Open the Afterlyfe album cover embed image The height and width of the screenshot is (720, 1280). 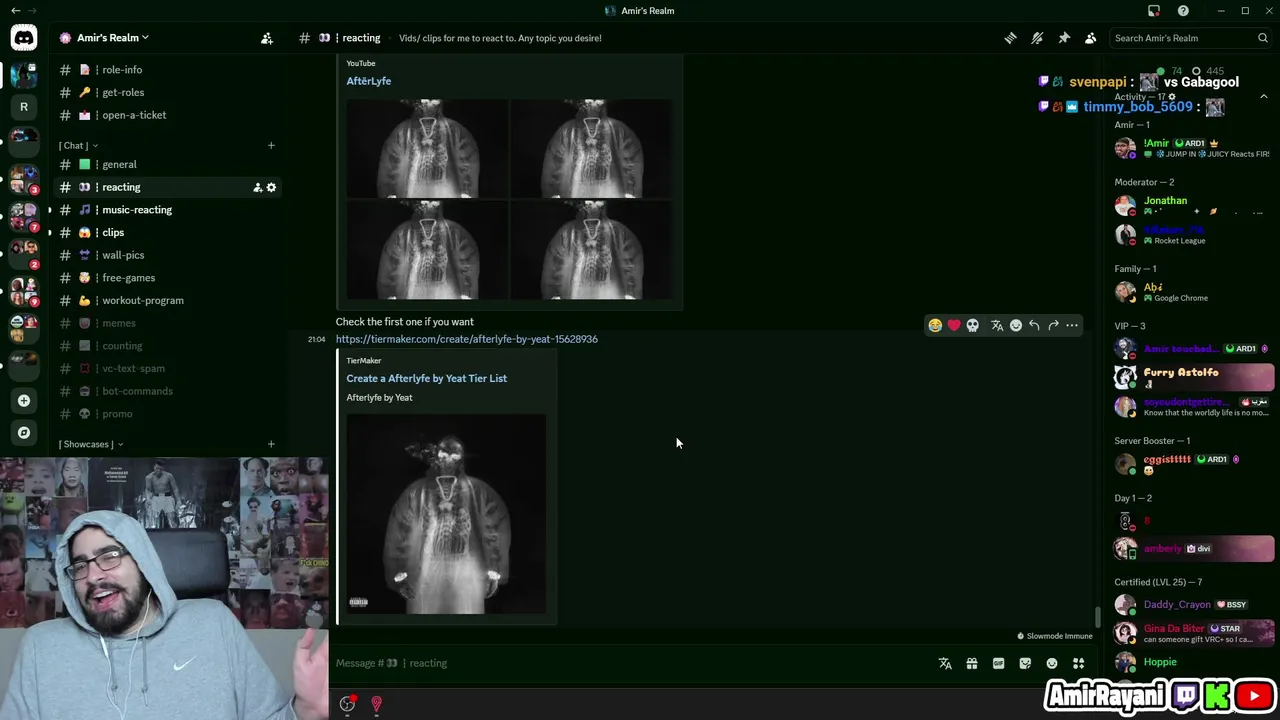[x=446, y=514]
